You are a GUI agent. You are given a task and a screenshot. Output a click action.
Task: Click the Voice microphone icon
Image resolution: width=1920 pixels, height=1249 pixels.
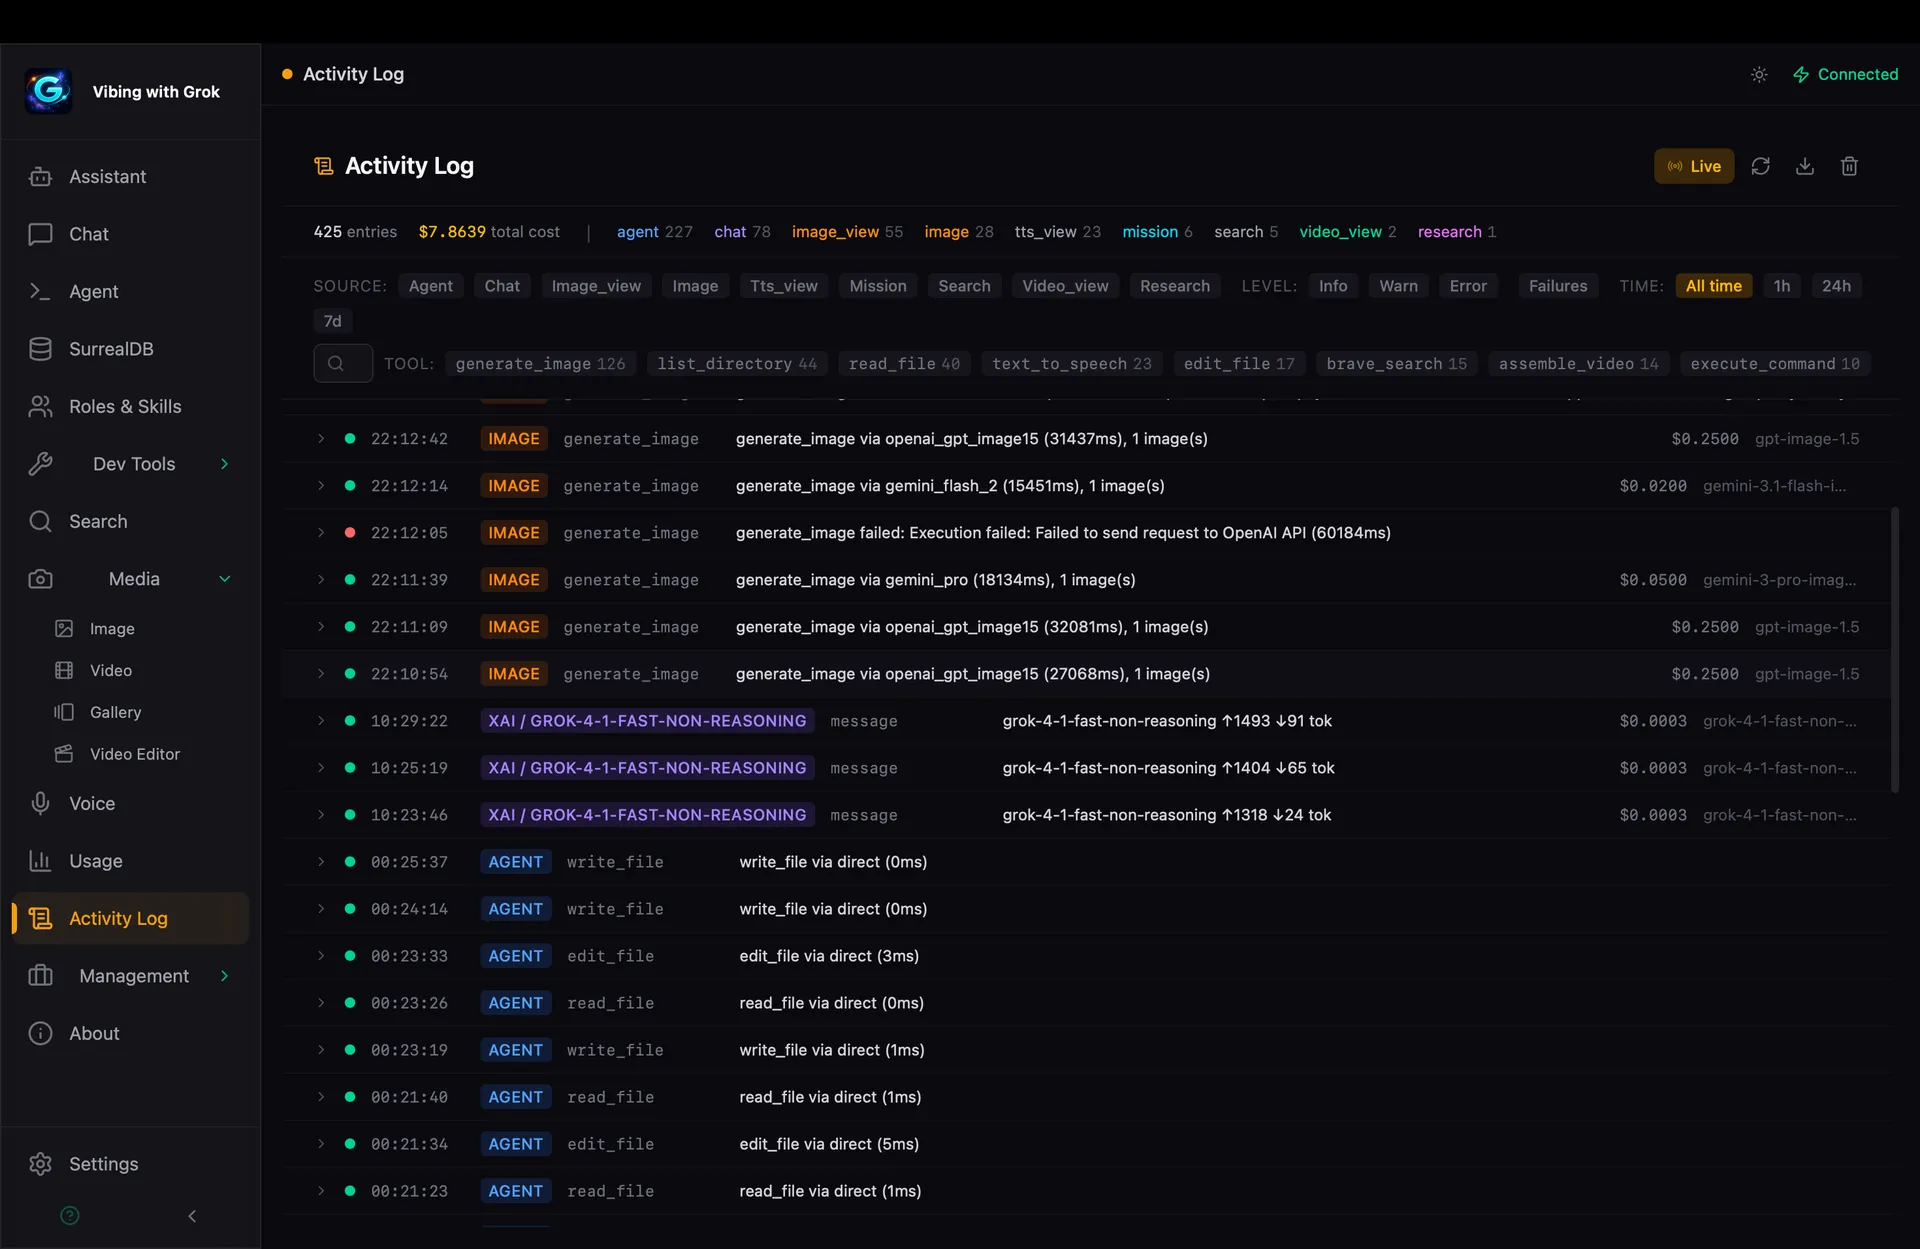click(40, 803)
